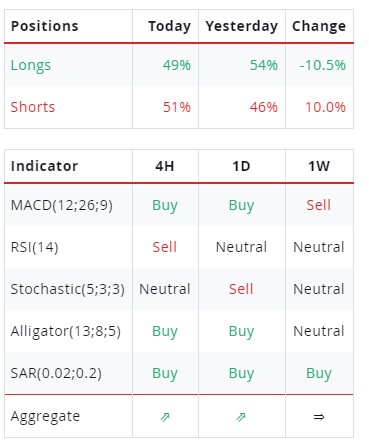This screenshot has height=445, width=369.
Task: Select the 1W column header
Action: pos(319,166)
